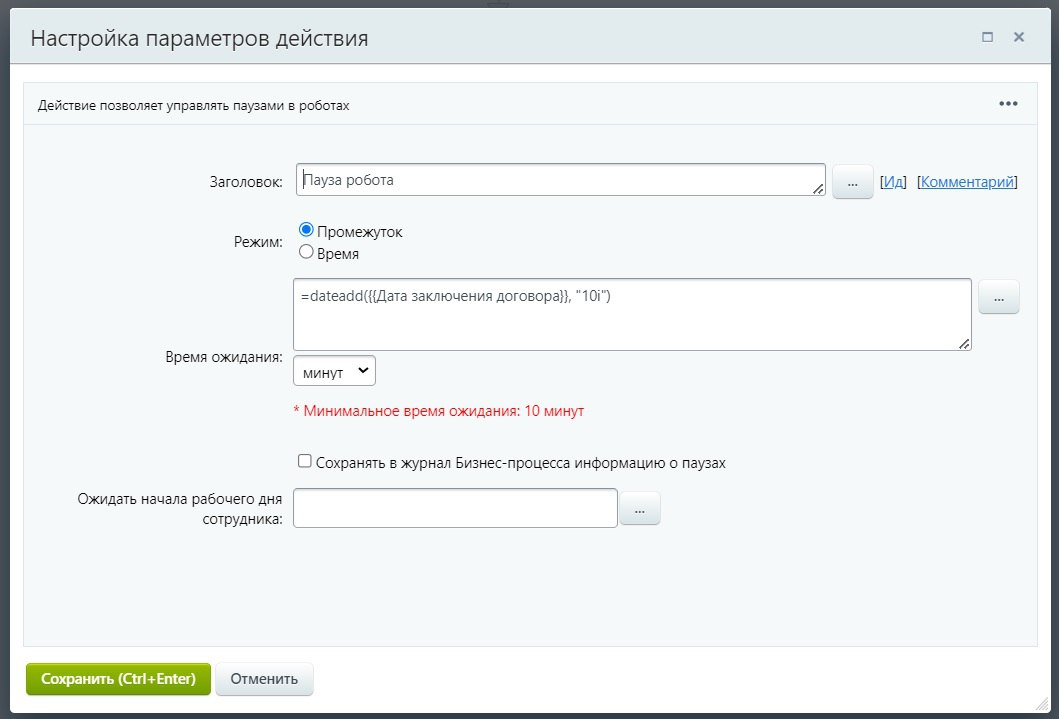Select the Время mode radio button
The image size is (1059, 719).
[307, 253]
